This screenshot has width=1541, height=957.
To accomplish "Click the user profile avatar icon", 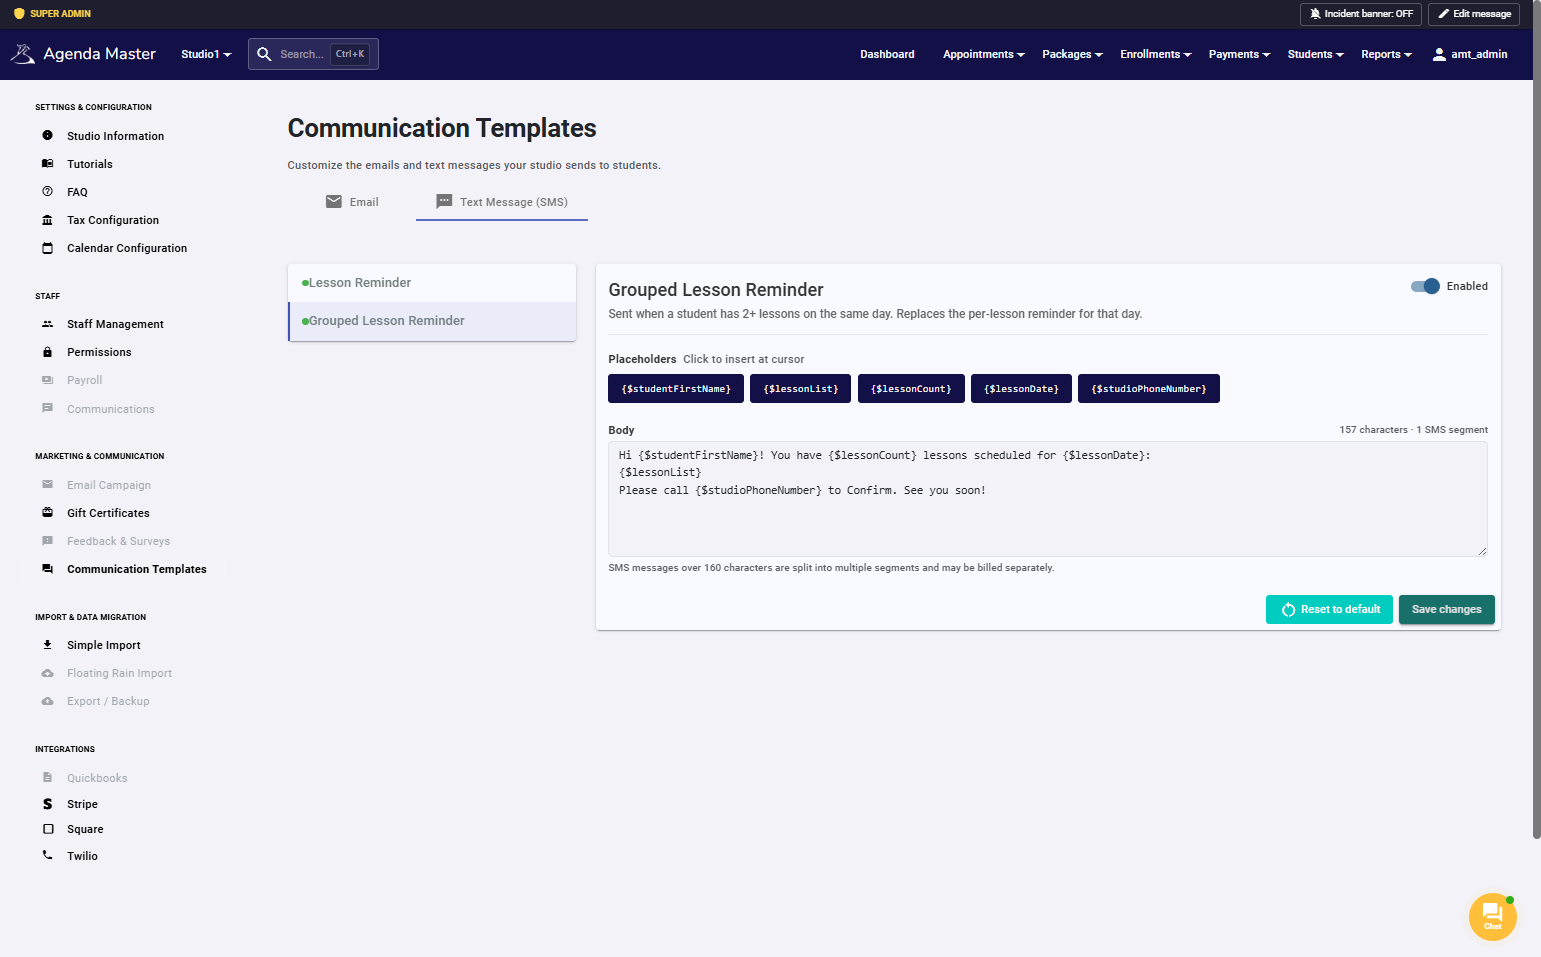I will [x=1439, y=54].
